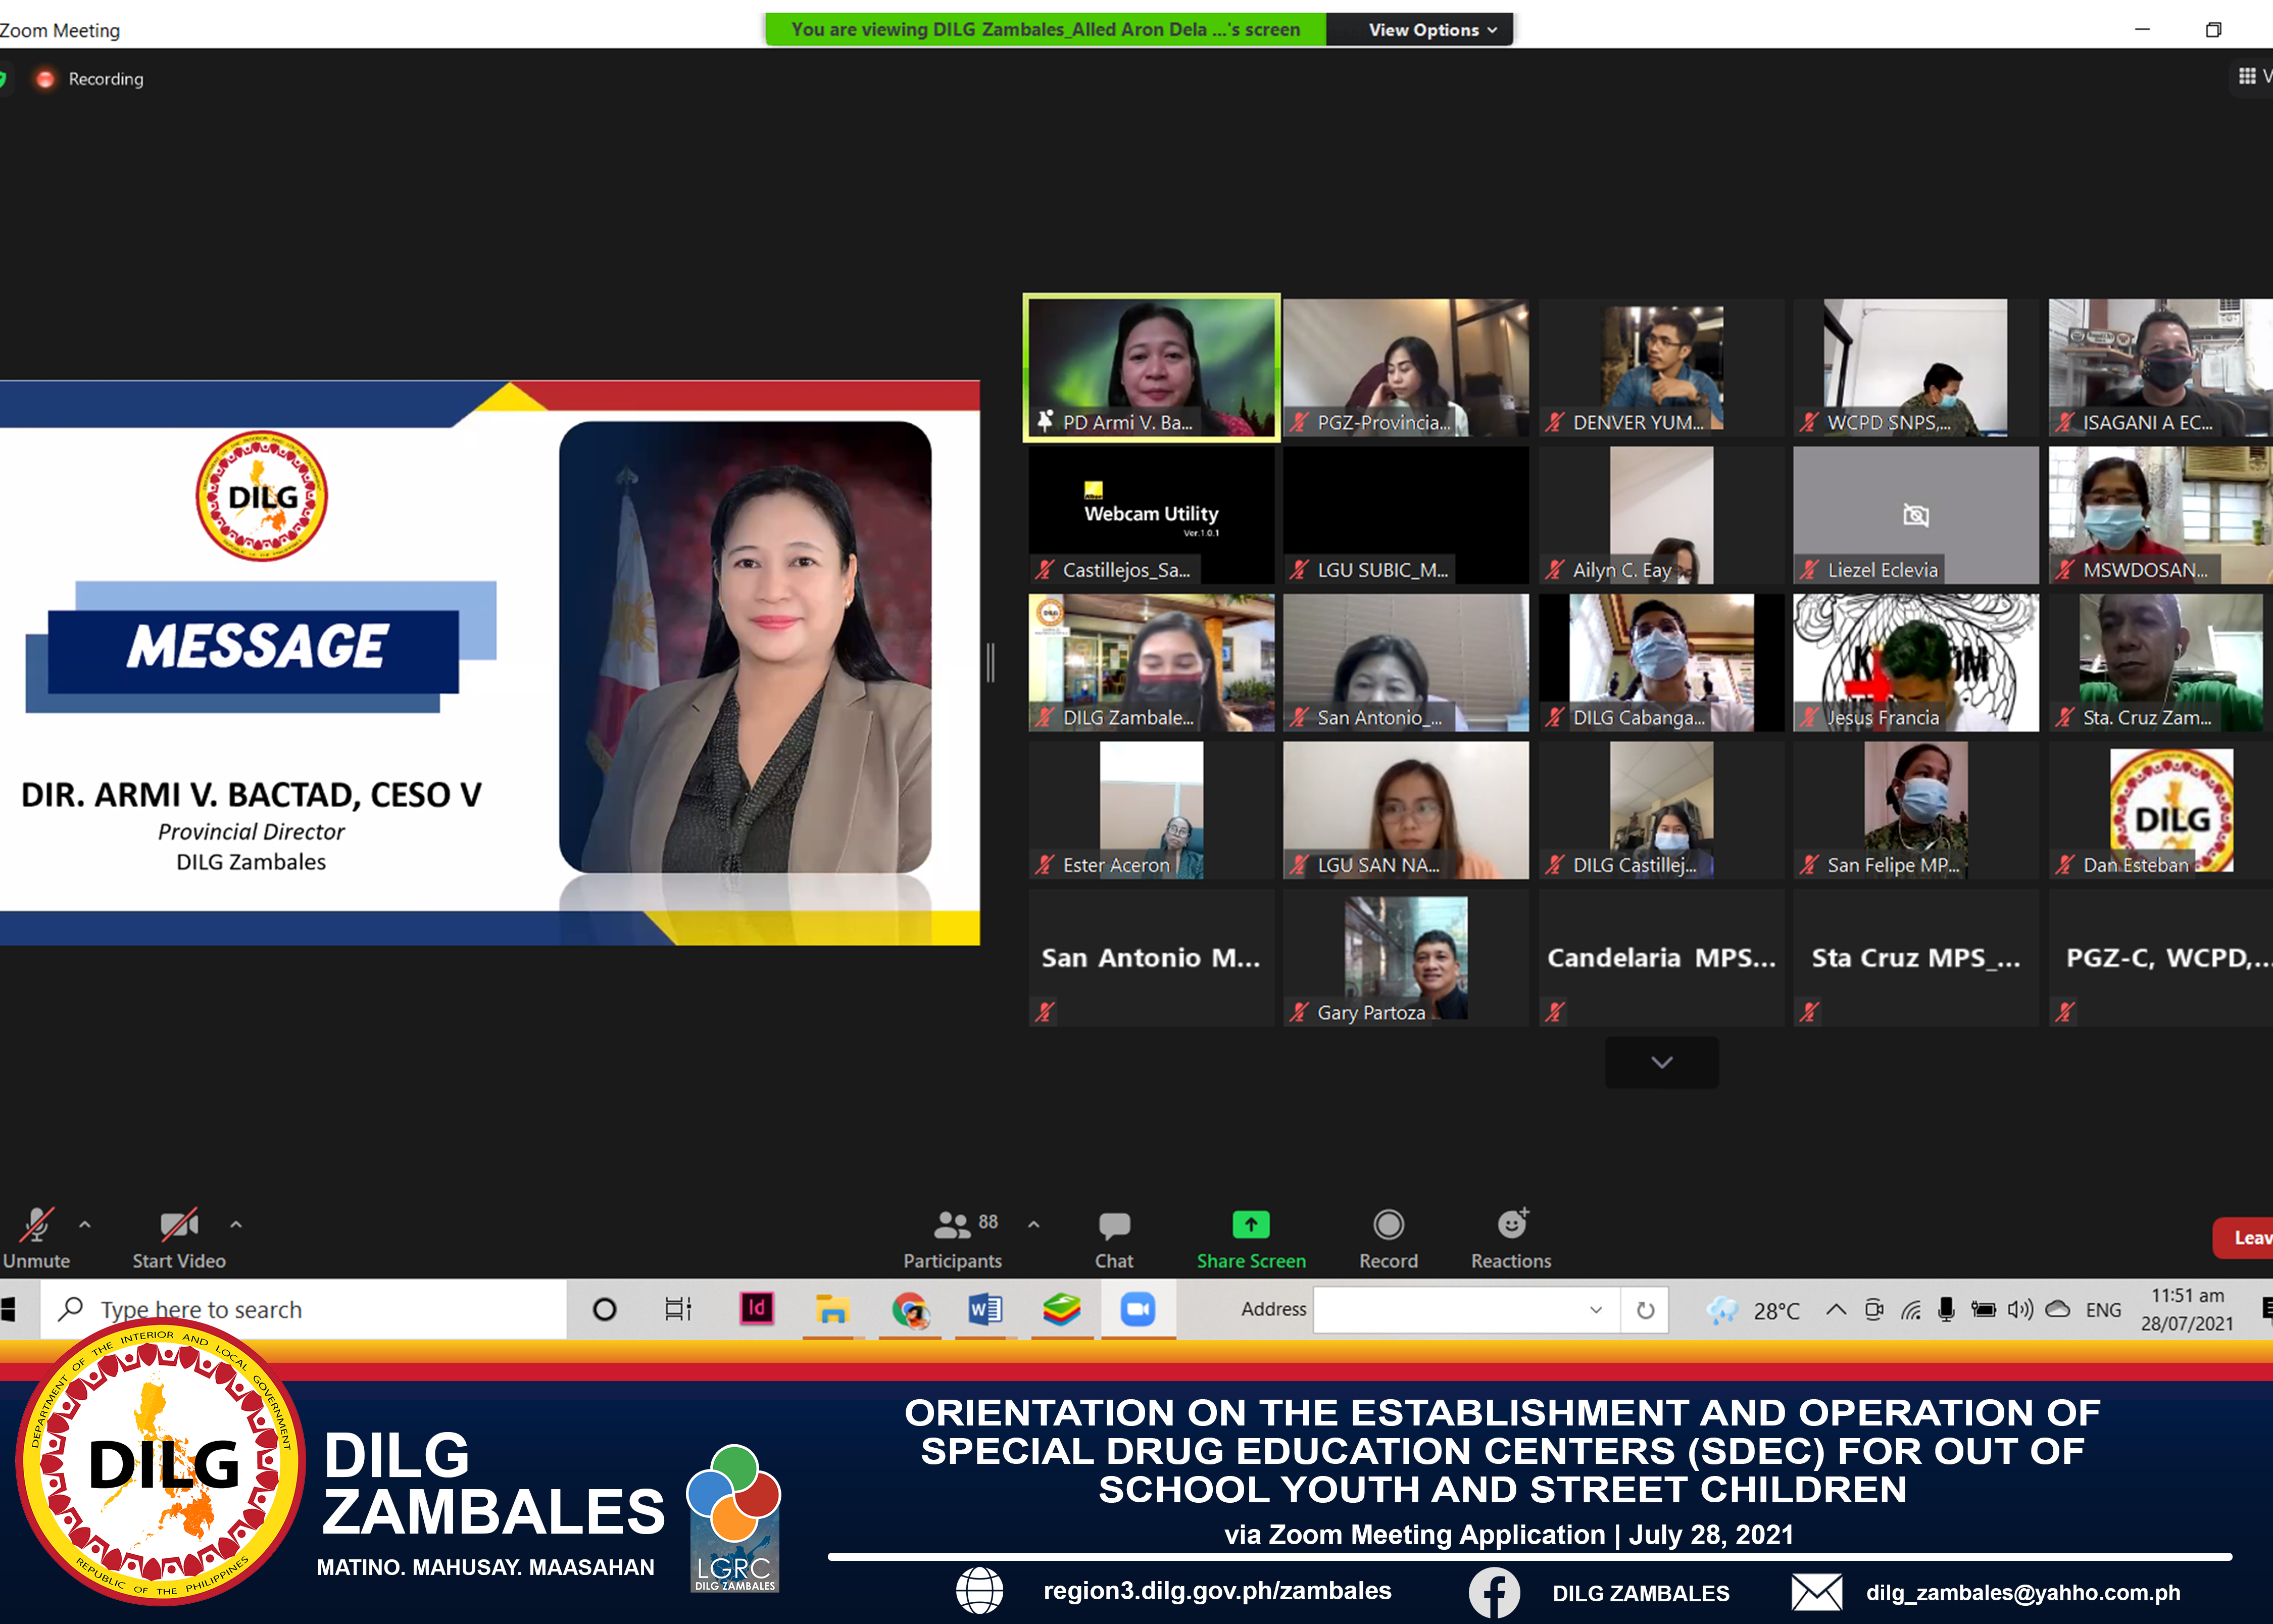Expand the Address bar dropdown arrow

(x=1596, y=1310)
